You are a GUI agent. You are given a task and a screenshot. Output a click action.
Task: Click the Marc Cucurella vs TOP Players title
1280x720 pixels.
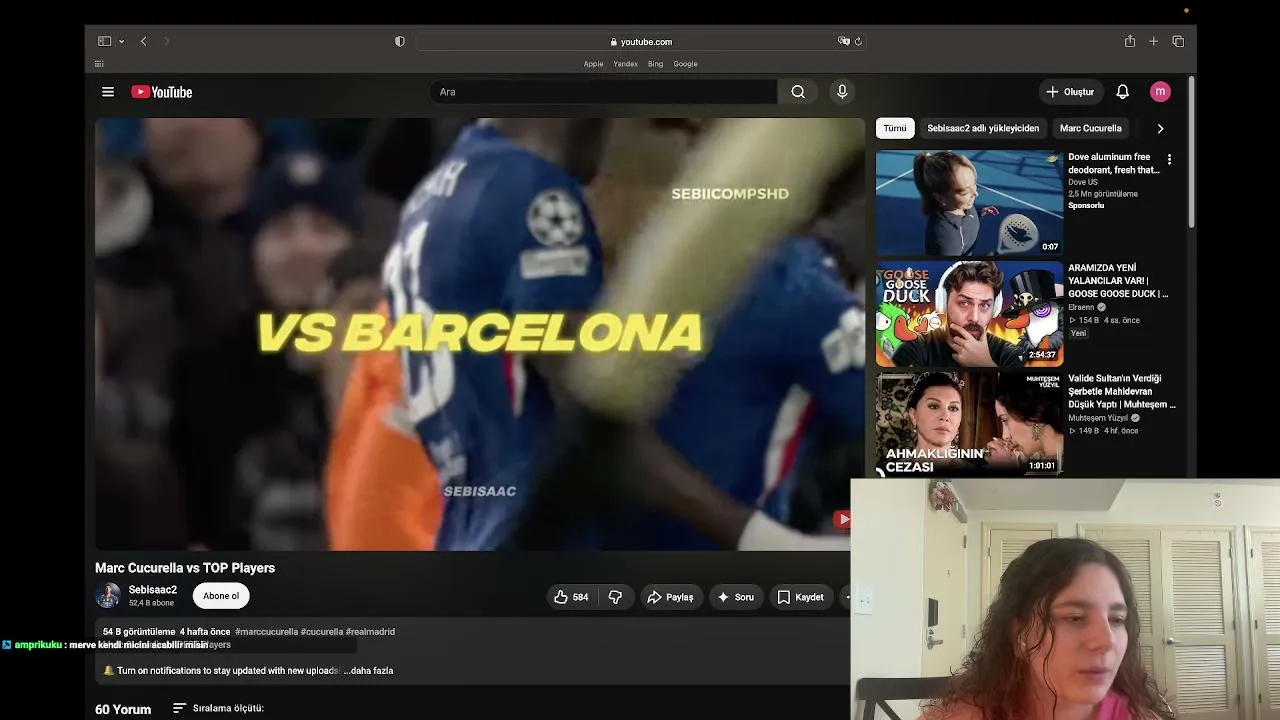coord(185,568)
